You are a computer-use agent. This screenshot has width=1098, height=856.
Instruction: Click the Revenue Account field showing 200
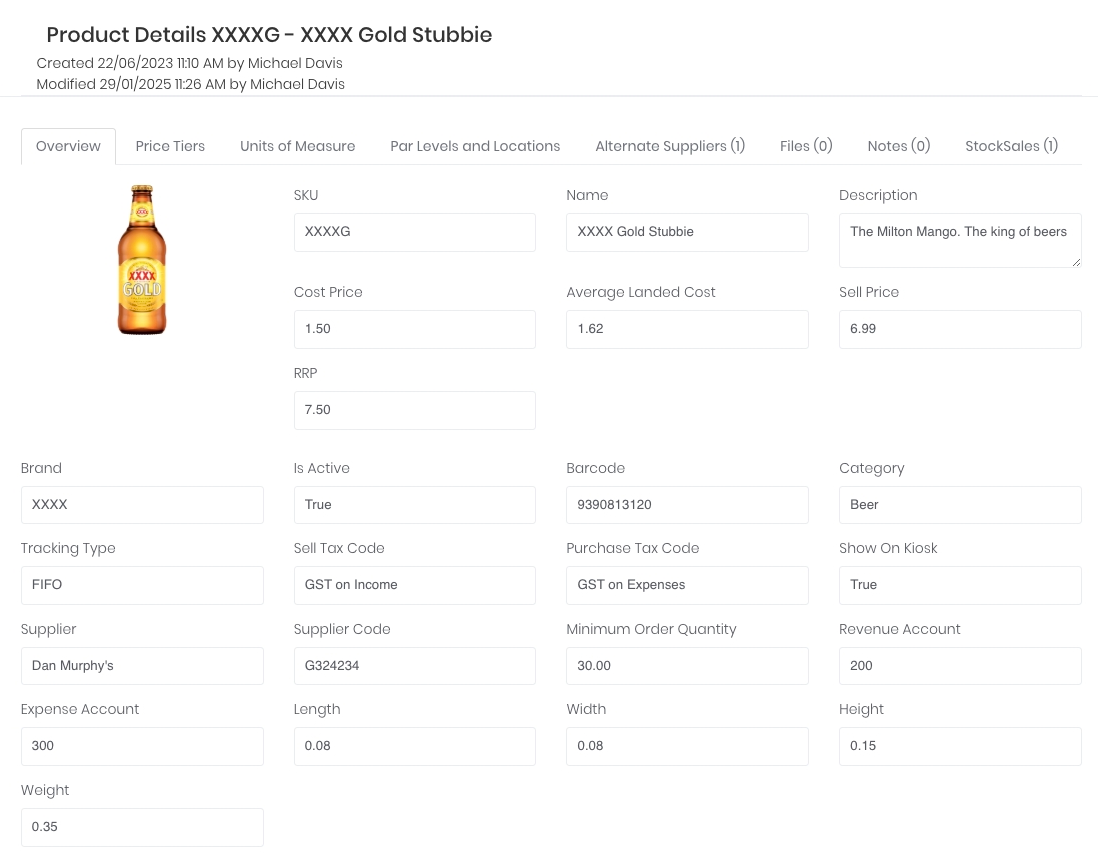(960, 666)
